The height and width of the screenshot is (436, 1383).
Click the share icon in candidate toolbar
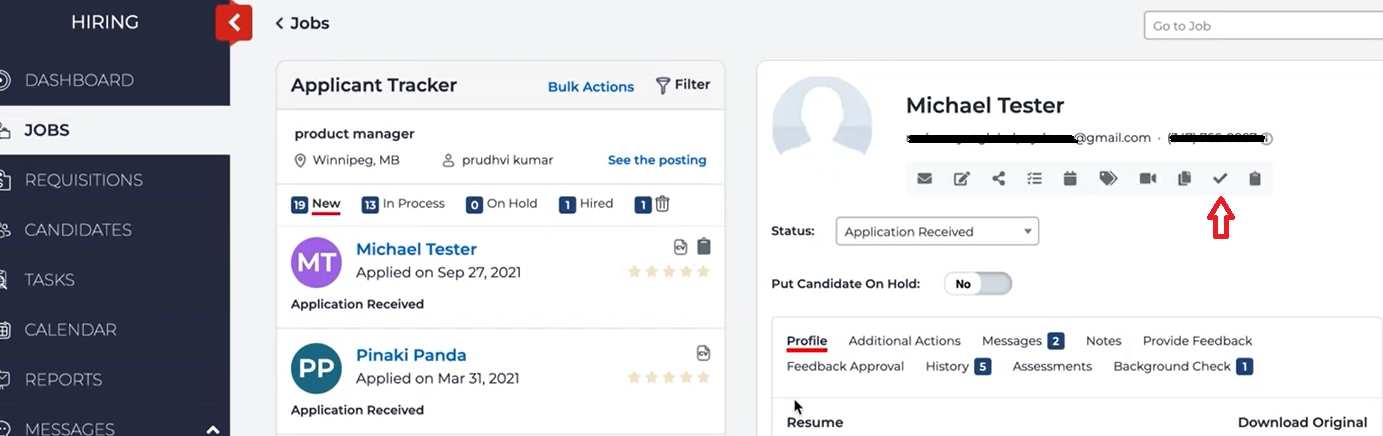pyautogui.click(x=998, y=179)
